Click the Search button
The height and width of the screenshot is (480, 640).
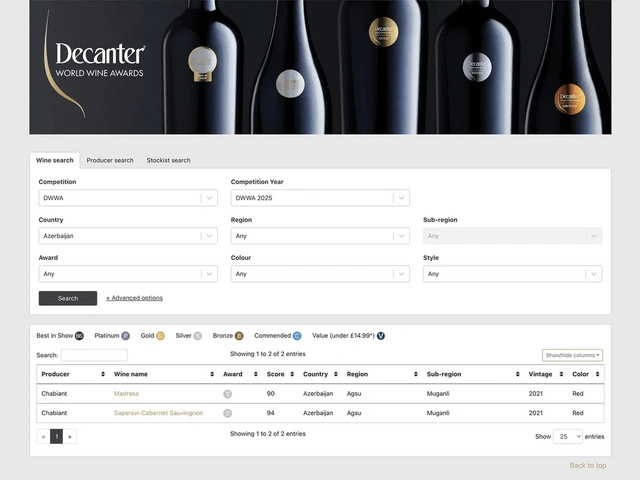click(x=68, y=298)
